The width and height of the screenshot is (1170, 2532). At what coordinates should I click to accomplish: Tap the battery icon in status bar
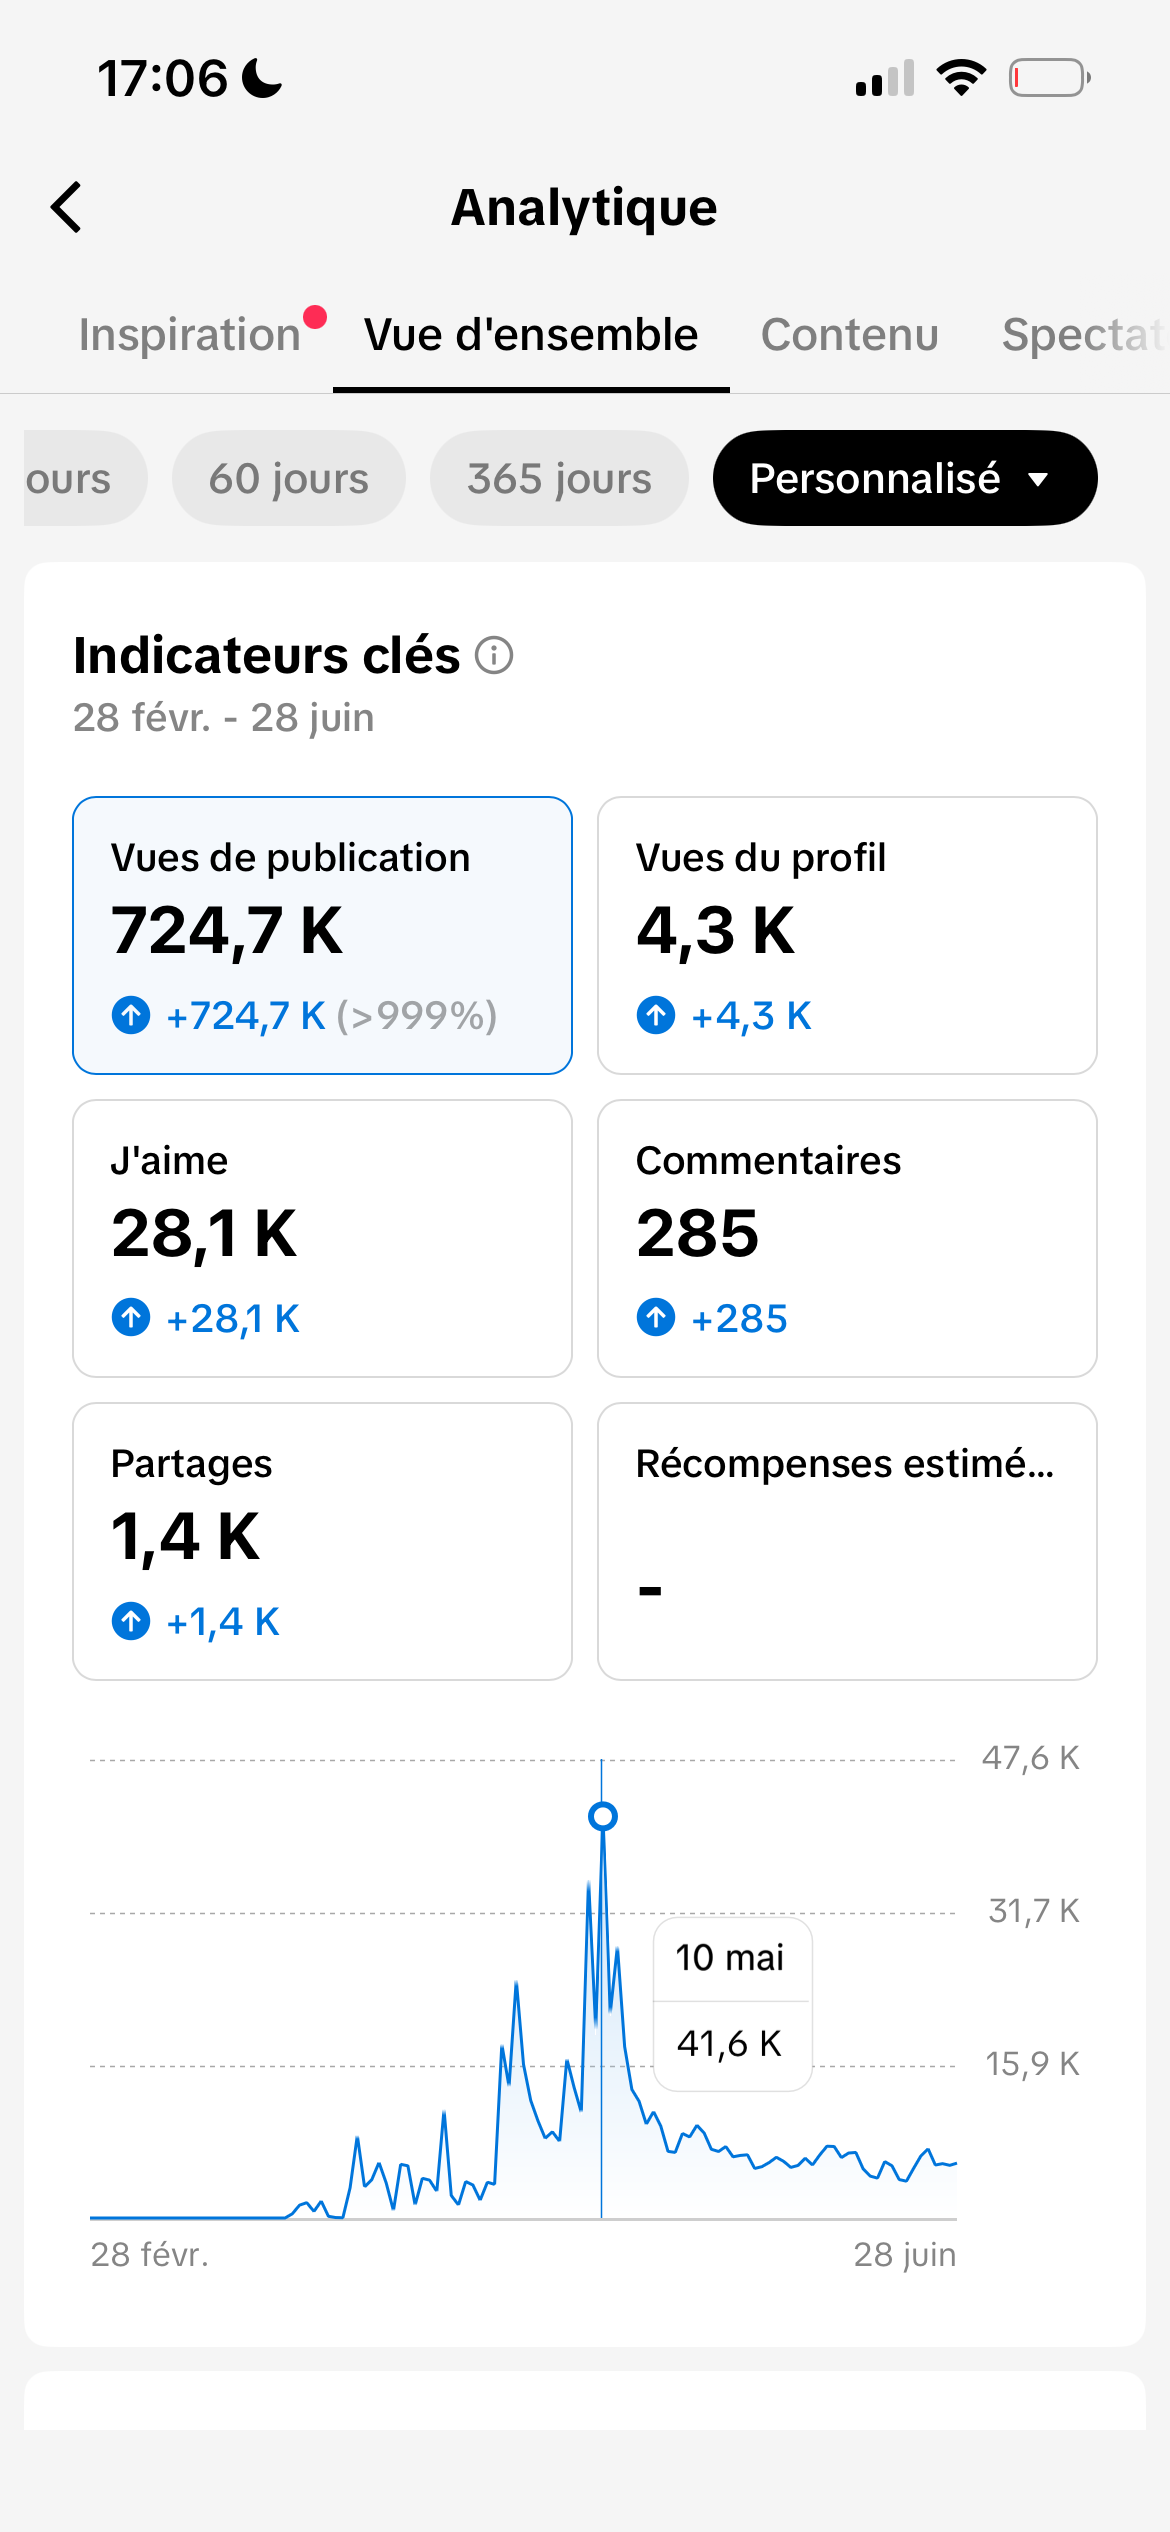click(x=1049, y=78)
